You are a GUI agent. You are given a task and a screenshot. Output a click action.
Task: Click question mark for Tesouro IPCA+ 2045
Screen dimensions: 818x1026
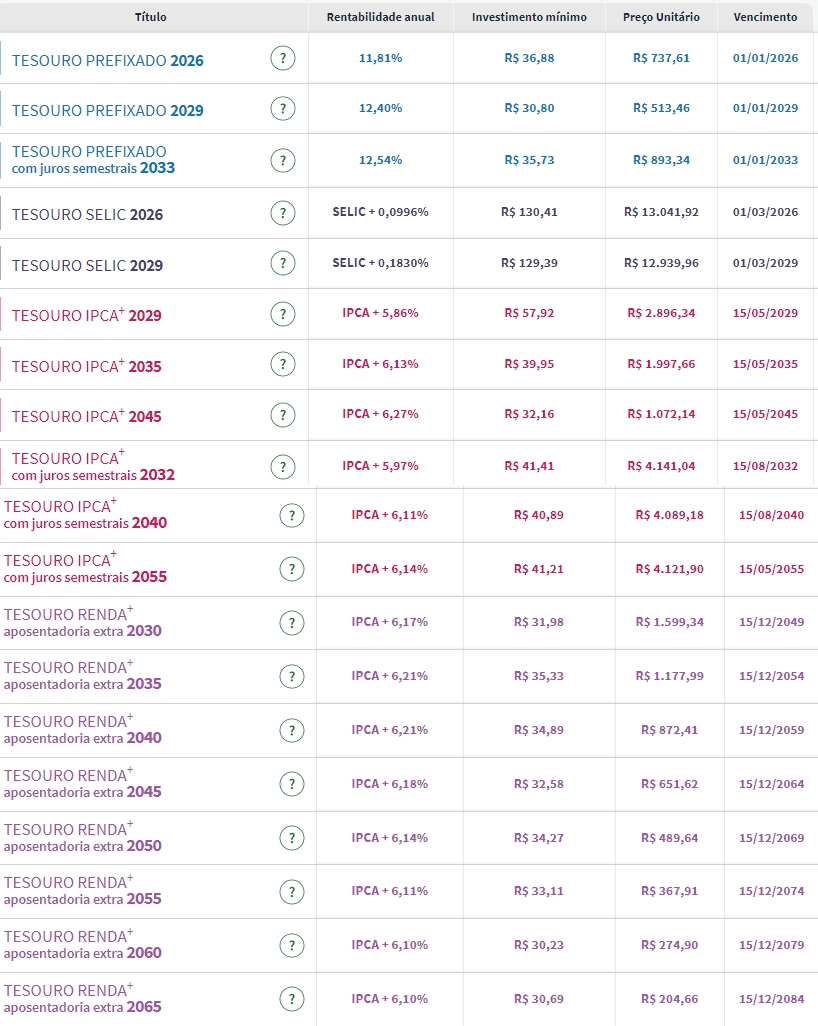pos(283,415)
